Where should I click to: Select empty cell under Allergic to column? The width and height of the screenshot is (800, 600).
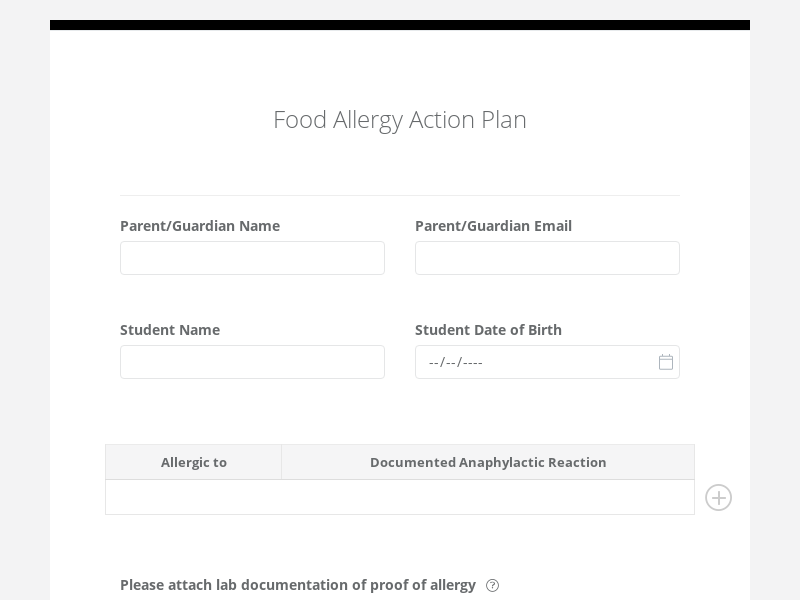tap(194, 497)
